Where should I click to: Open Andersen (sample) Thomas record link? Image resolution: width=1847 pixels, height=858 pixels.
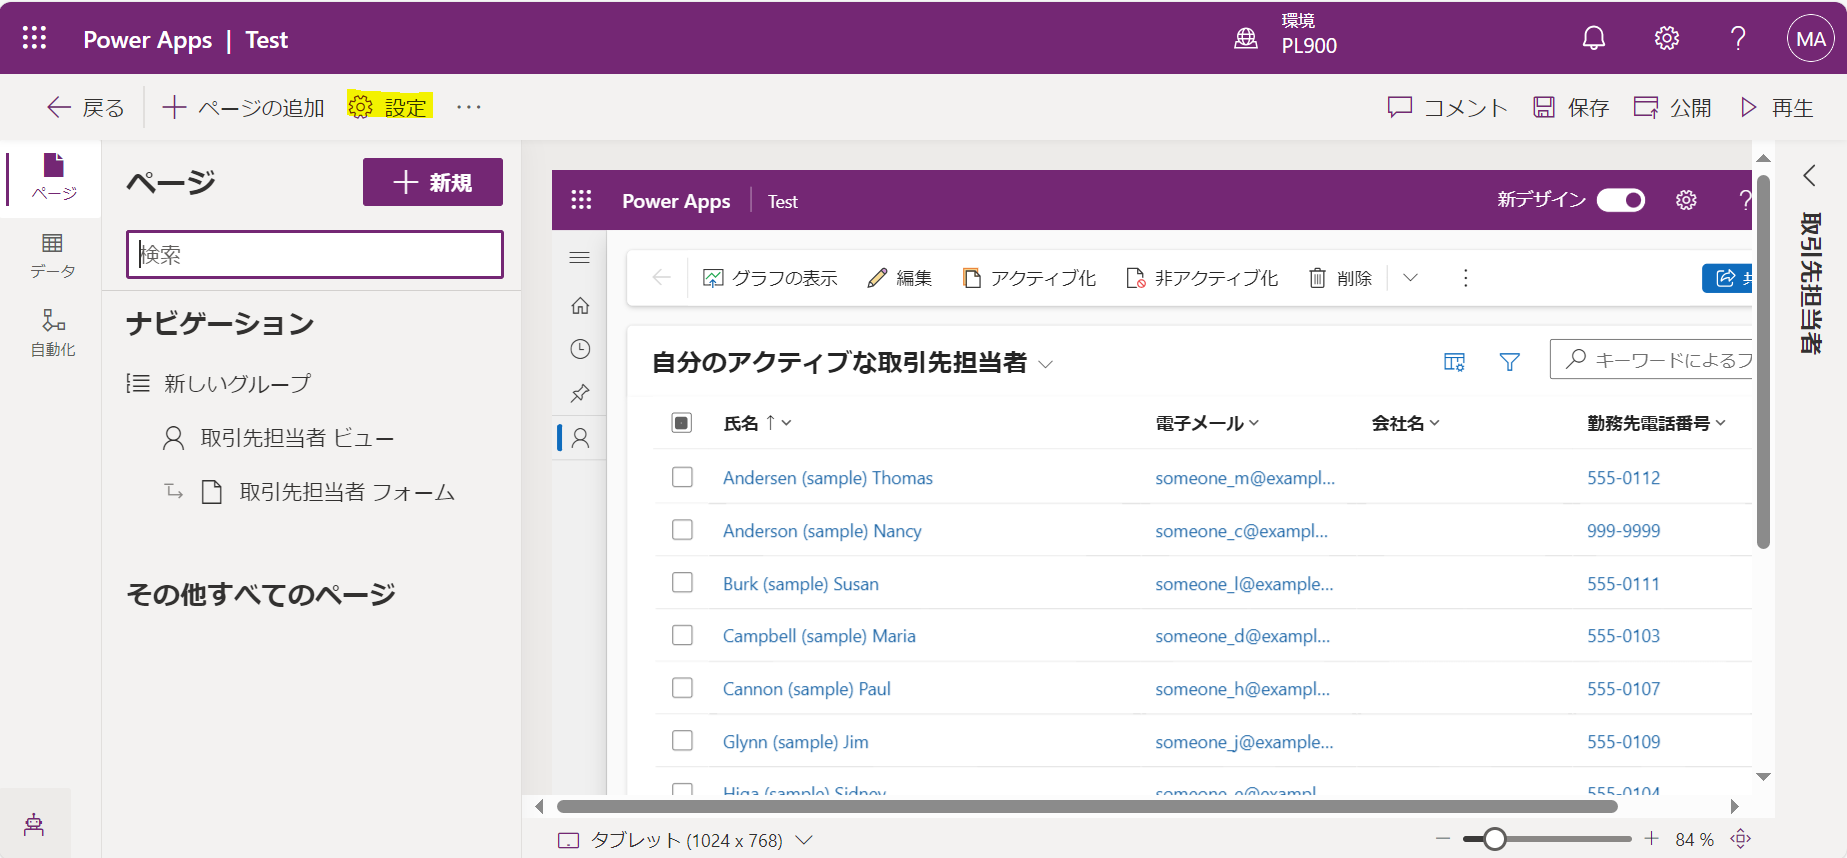828,478
